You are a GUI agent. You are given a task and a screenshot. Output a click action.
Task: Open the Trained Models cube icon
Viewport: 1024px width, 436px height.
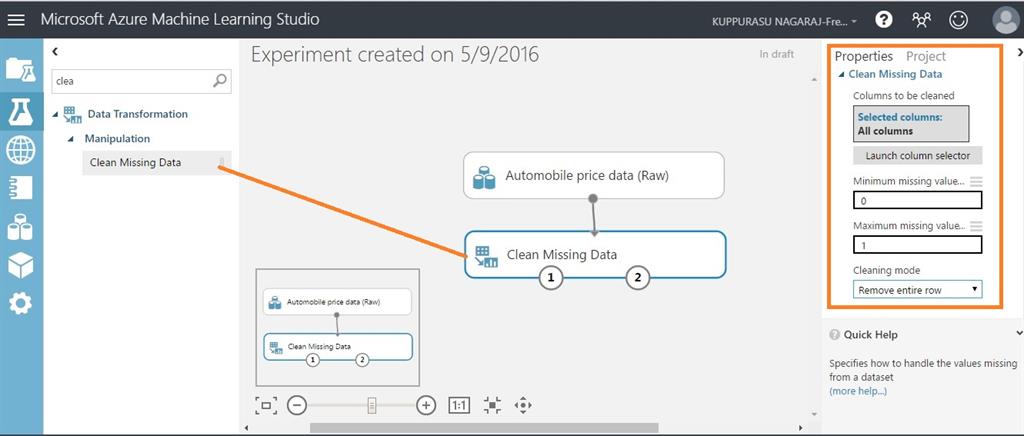pyautogui.click(x=21, y=265)
